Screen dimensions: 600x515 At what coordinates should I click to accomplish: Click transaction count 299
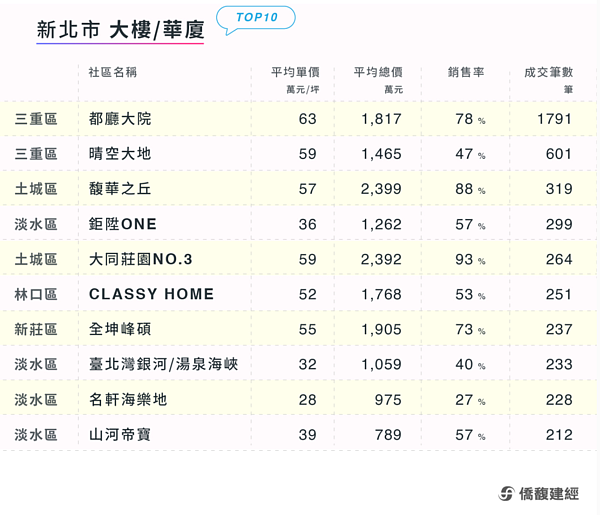click(x=559, y=224)
